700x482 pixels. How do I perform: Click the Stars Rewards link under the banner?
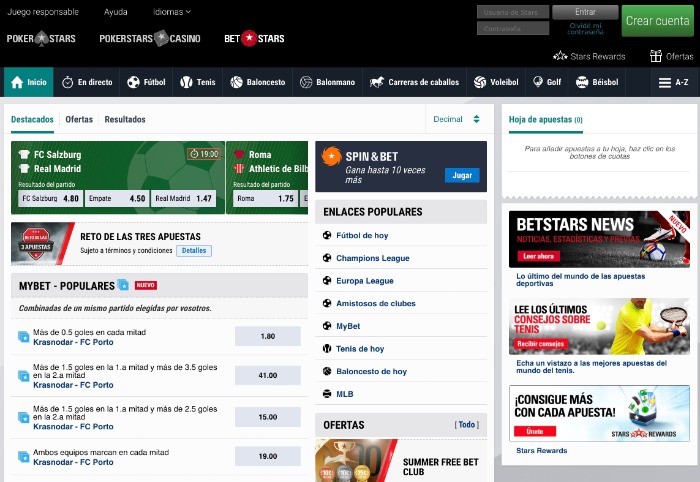pos(542,451)
